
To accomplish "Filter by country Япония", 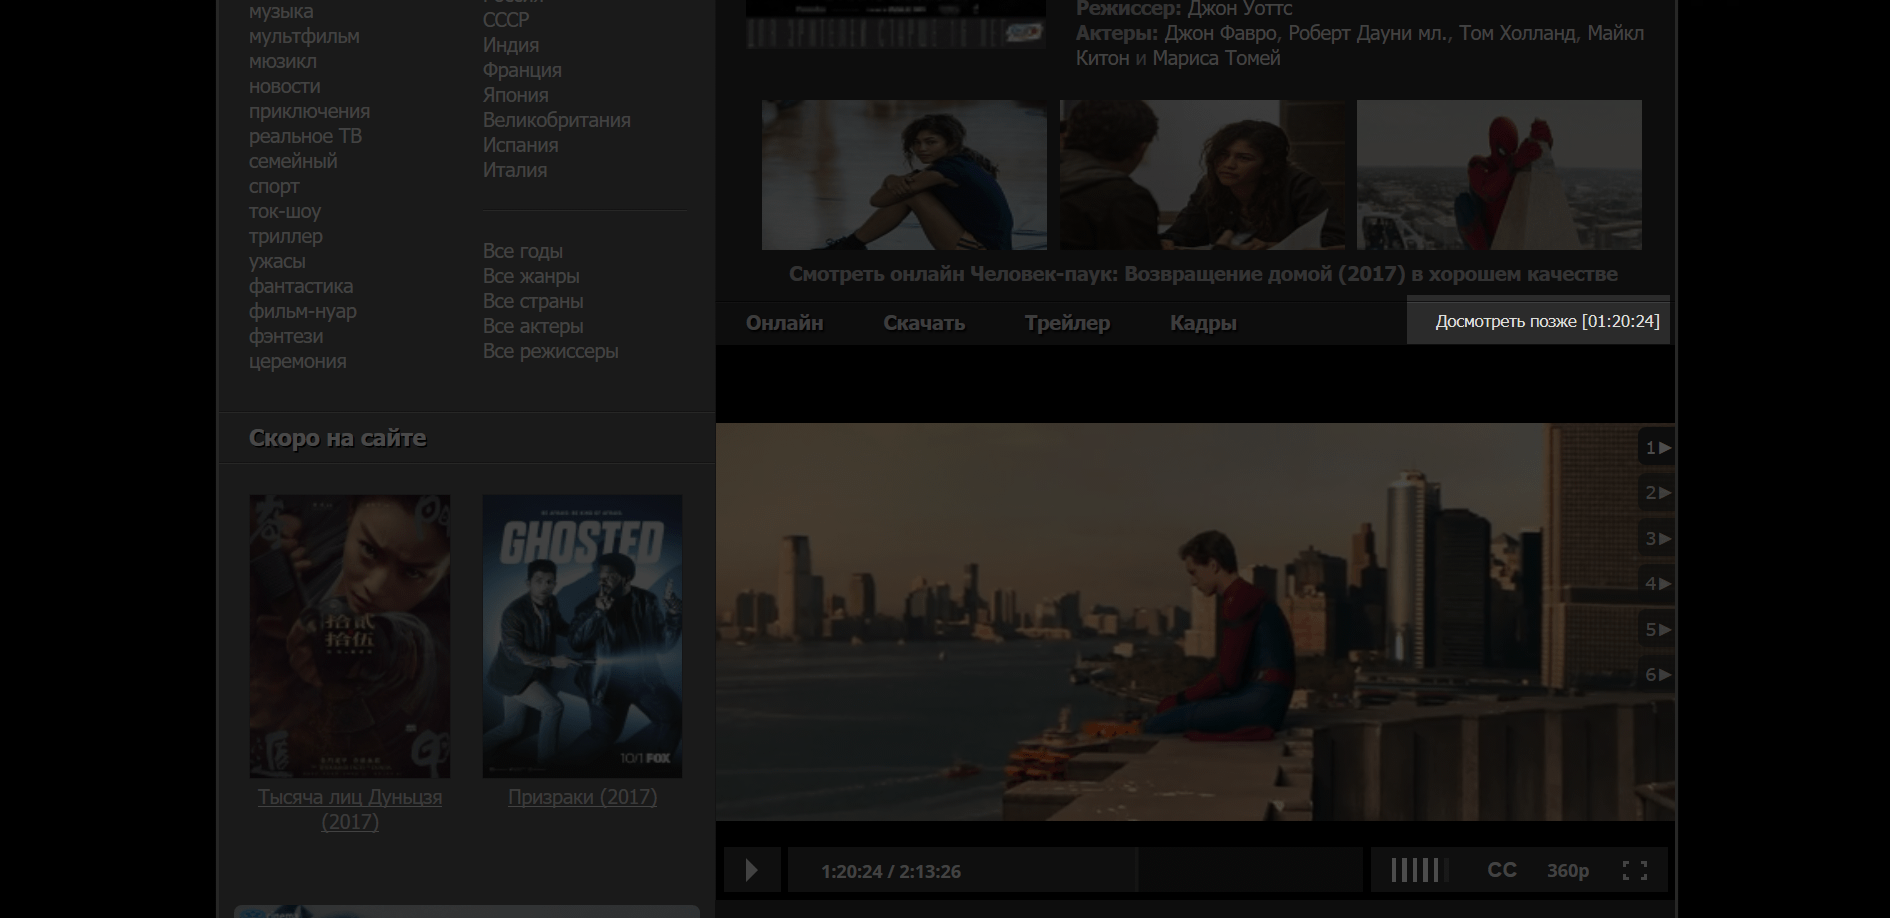I will 516,95.
